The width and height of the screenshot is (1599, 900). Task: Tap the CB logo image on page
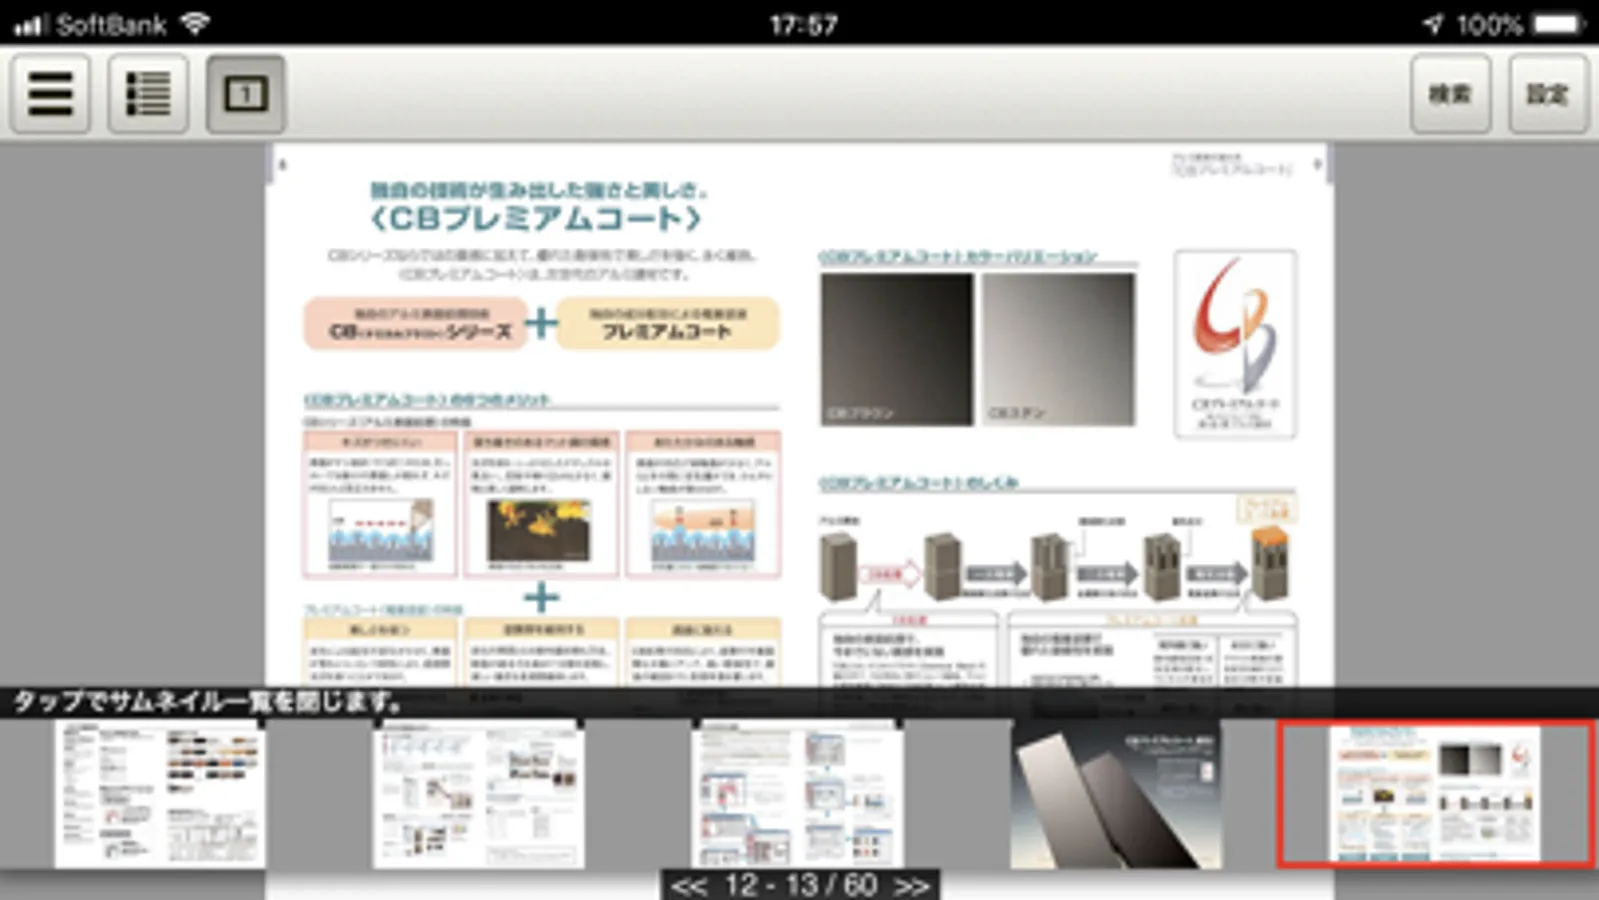click(x=1235, y=344)
